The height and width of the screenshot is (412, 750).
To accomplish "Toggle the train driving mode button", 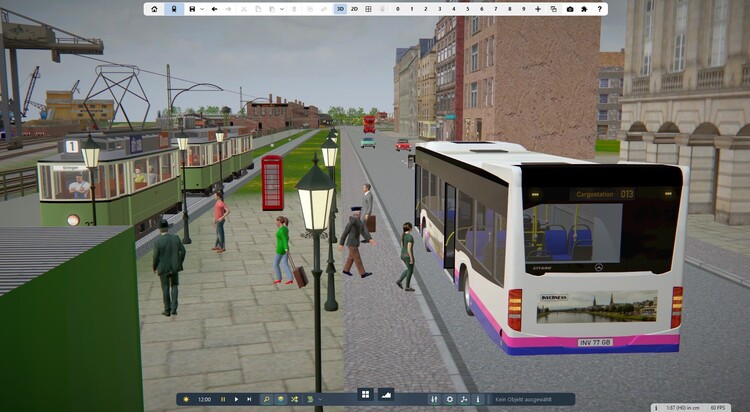I will click(x=174, y=9).
